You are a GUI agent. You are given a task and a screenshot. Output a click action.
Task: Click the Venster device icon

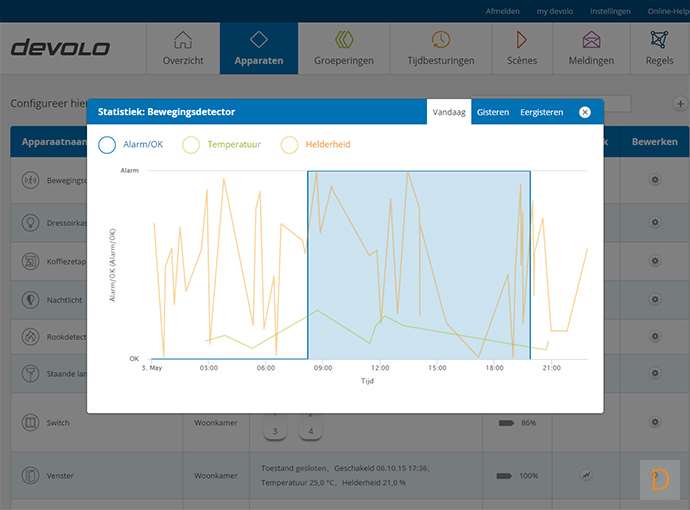click(x=30, y=476)
